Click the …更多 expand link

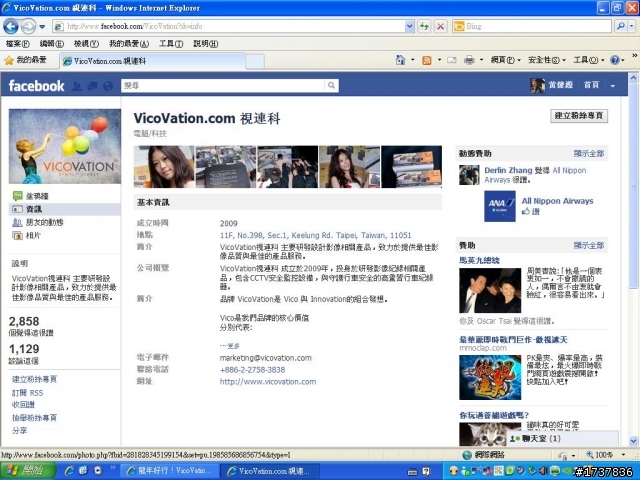pyautogui.click(x=230, y=346)
